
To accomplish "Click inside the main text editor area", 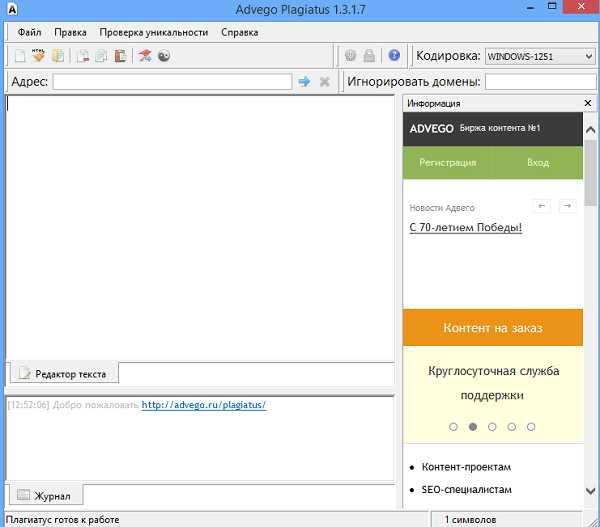I will pyautogui.click(x=200, y=228).
